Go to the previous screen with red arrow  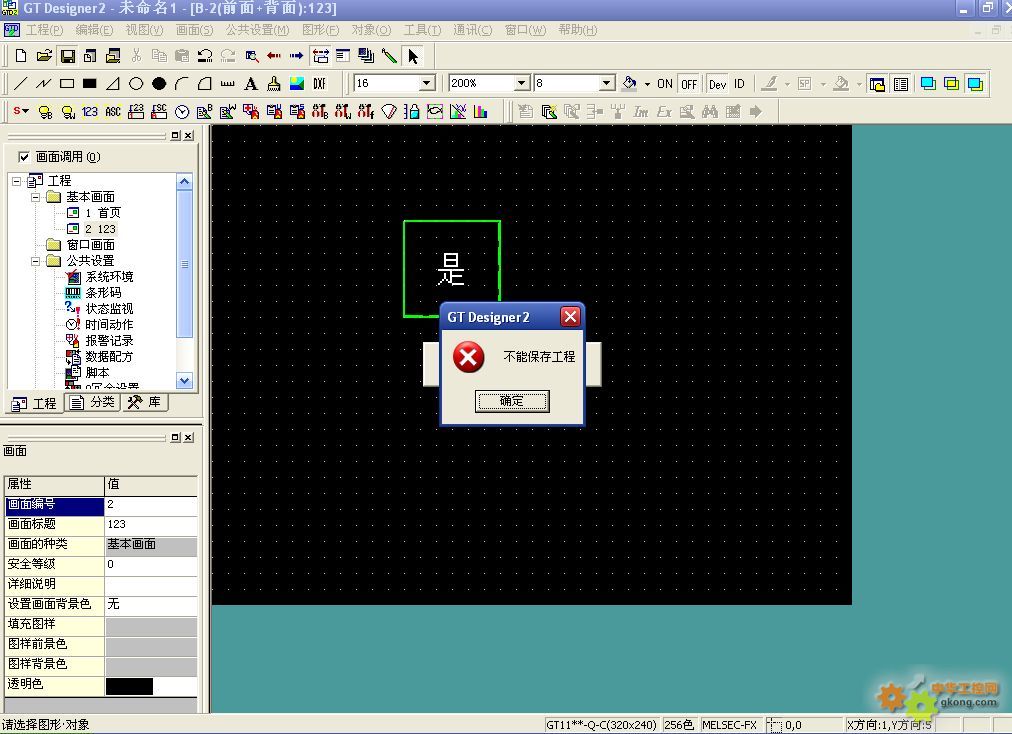(x=274, y=56)
